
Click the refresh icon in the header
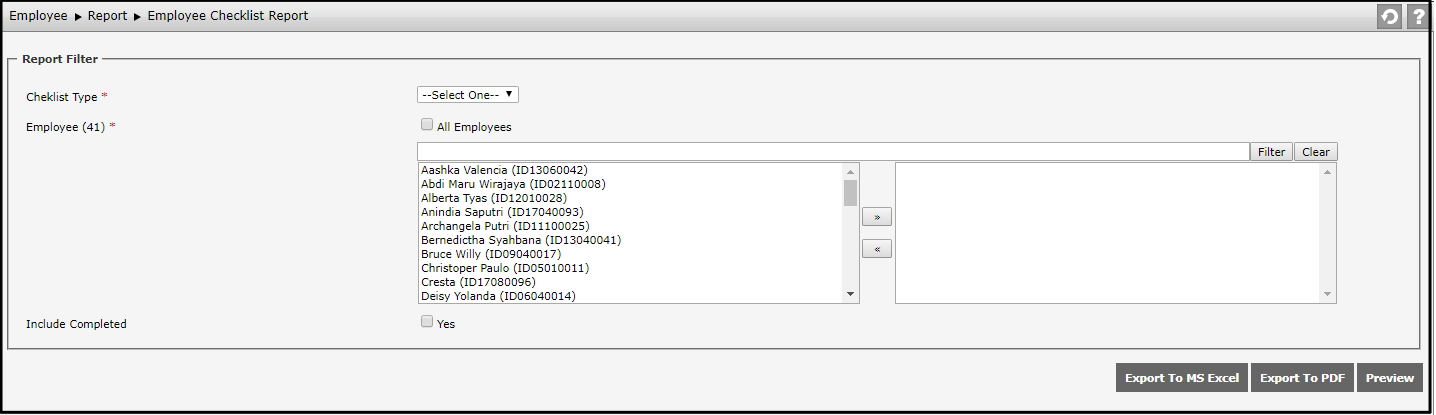1389,17
